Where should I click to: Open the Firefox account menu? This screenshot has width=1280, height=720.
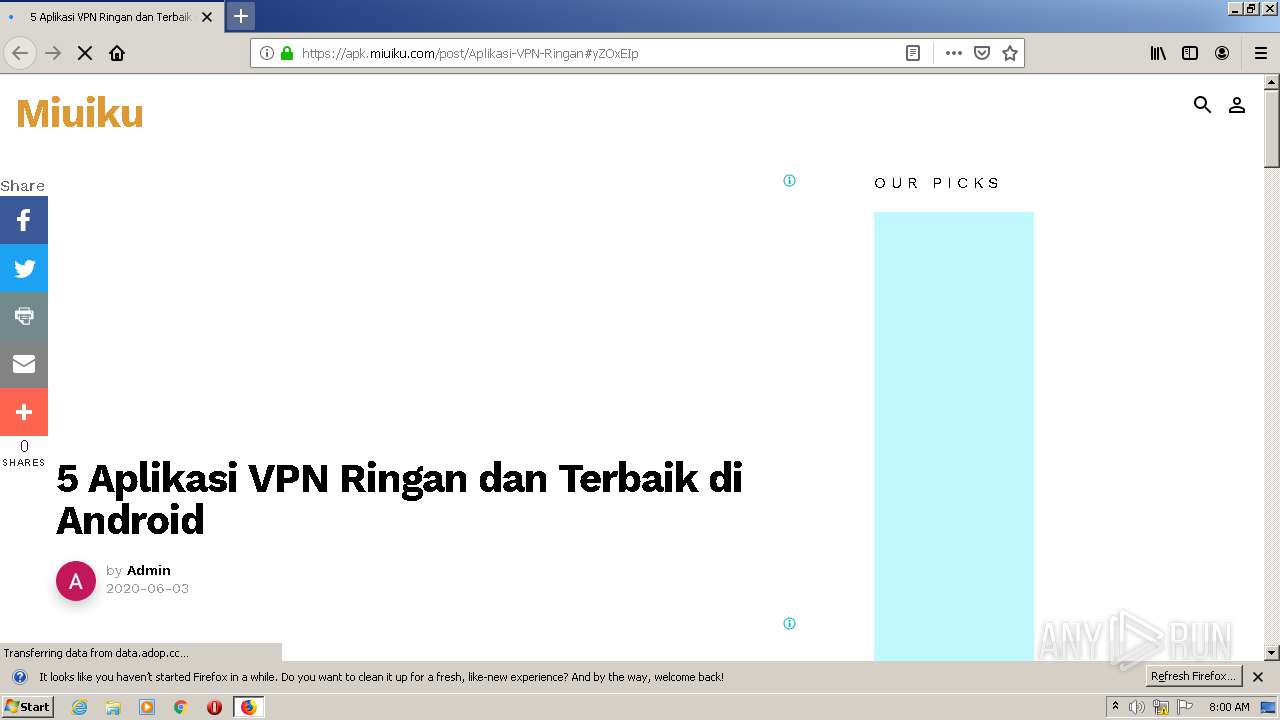pyautogui.click(x=1222, y=53)
